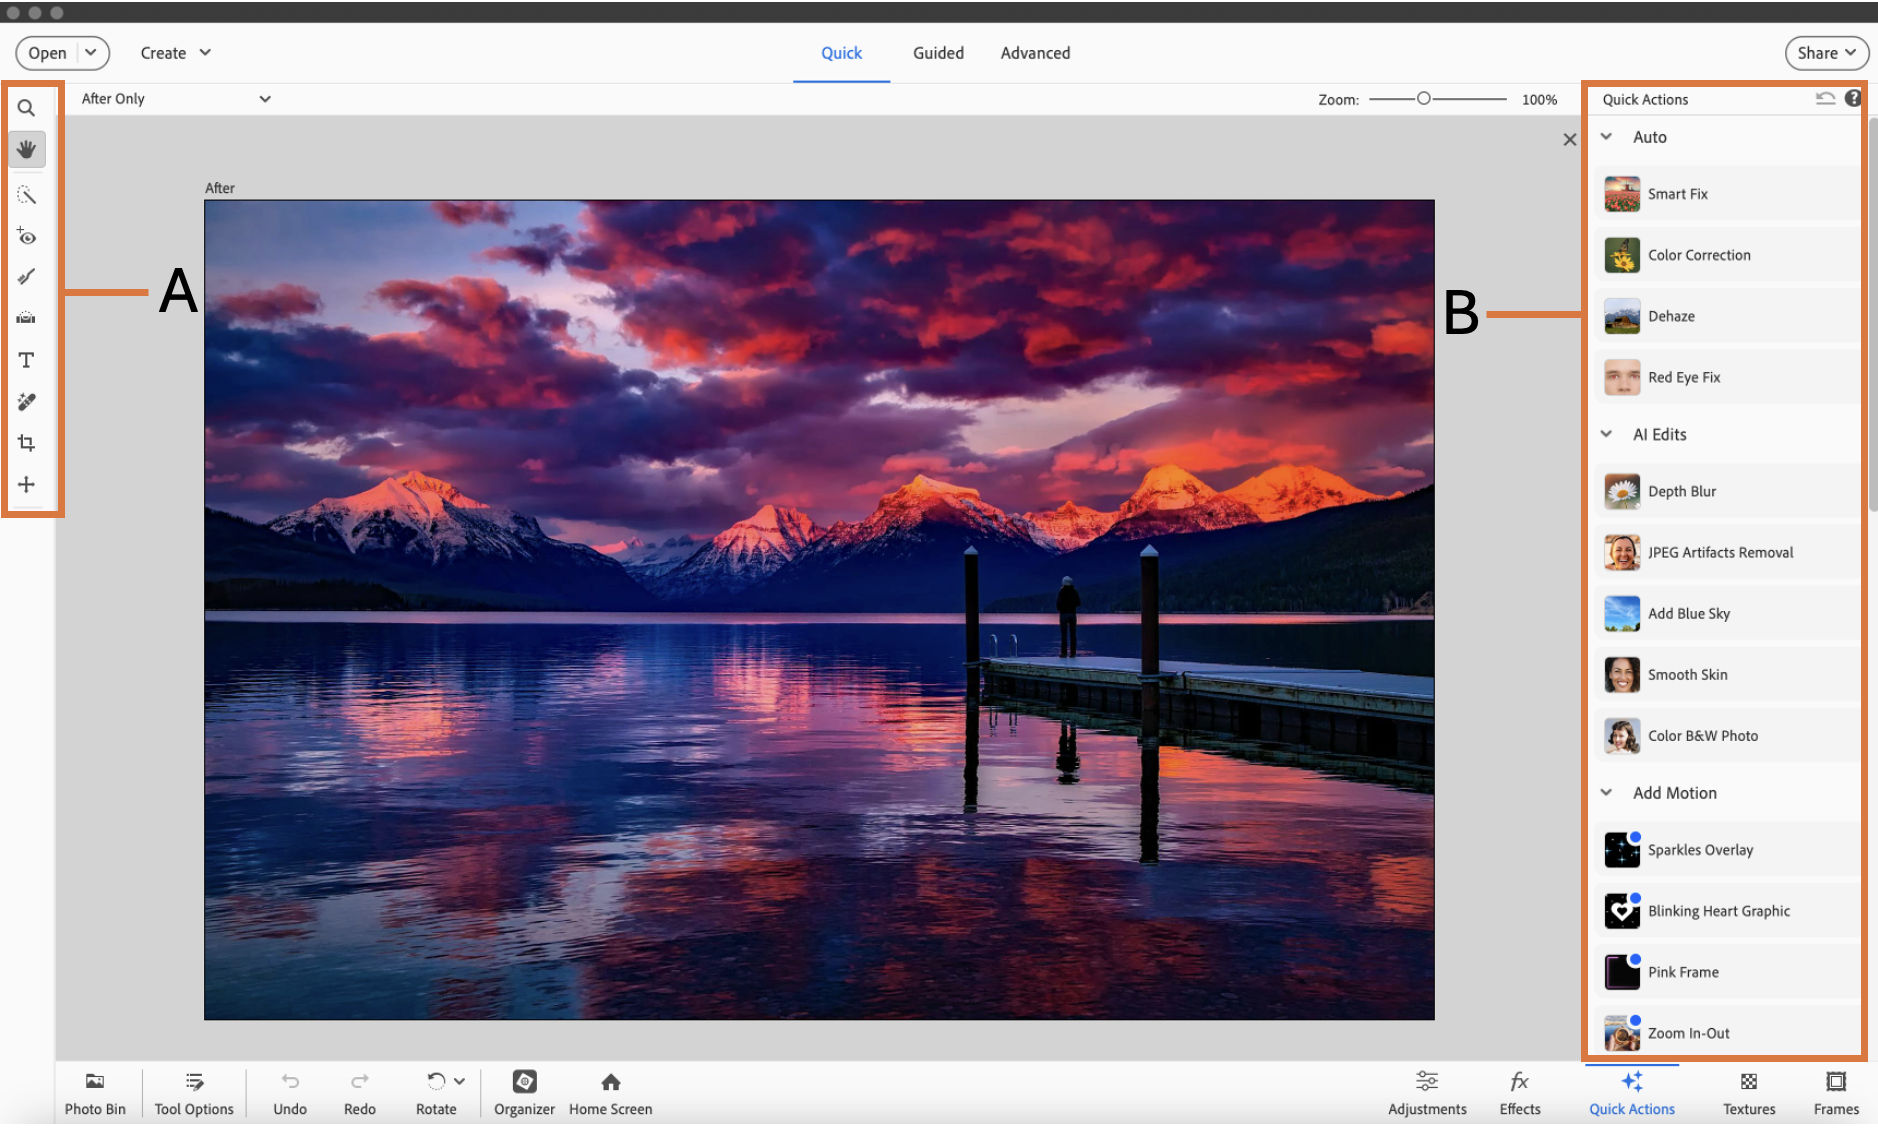Select the Zoom tool in the toolbox
The height and width of the screenshot is (1128, 1878).
27,108
